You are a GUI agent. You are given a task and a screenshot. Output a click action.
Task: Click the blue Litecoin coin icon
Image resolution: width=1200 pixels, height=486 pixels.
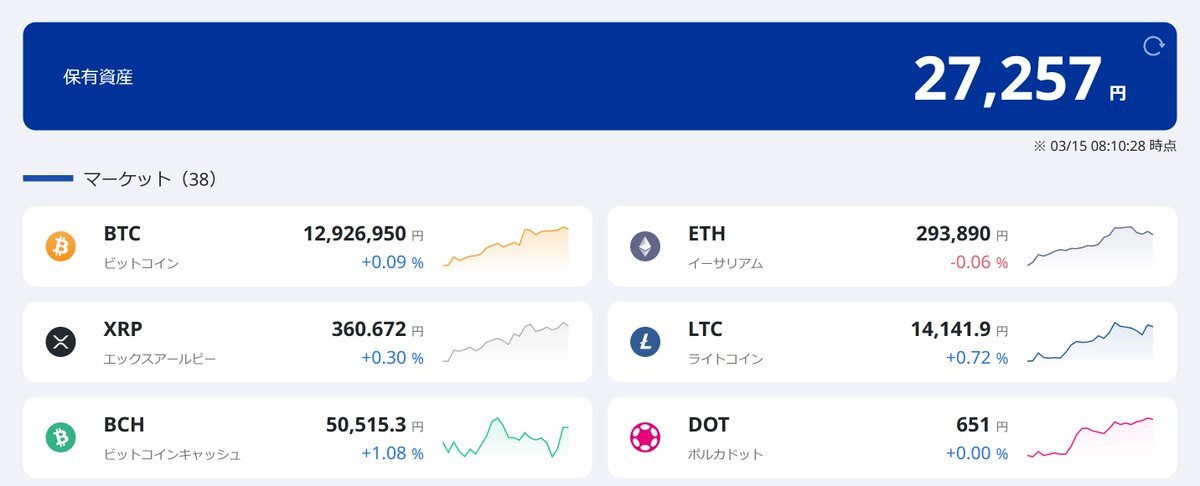(x=645, y=342)
